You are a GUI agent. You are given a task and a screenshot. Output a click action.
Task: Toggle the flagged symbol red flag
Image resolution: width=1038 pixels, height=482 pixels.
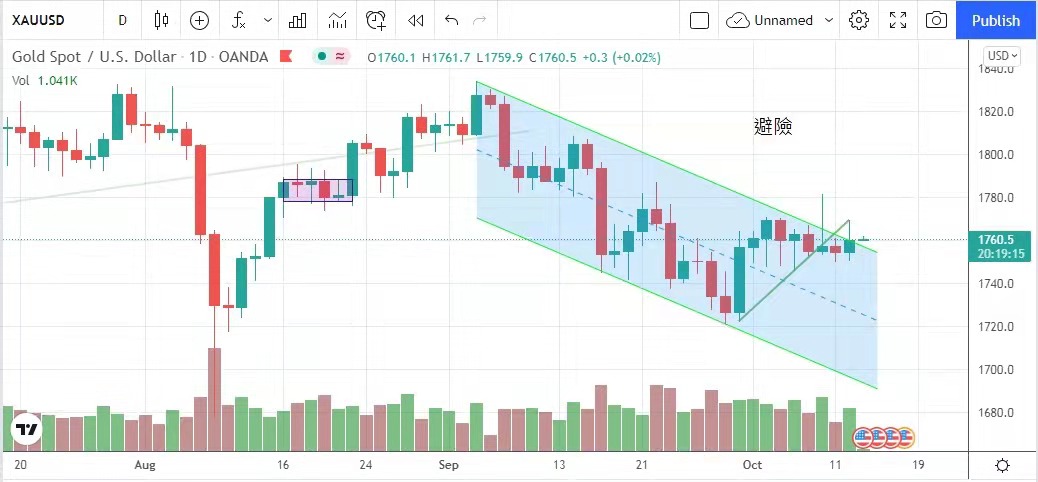pos(286,57)
